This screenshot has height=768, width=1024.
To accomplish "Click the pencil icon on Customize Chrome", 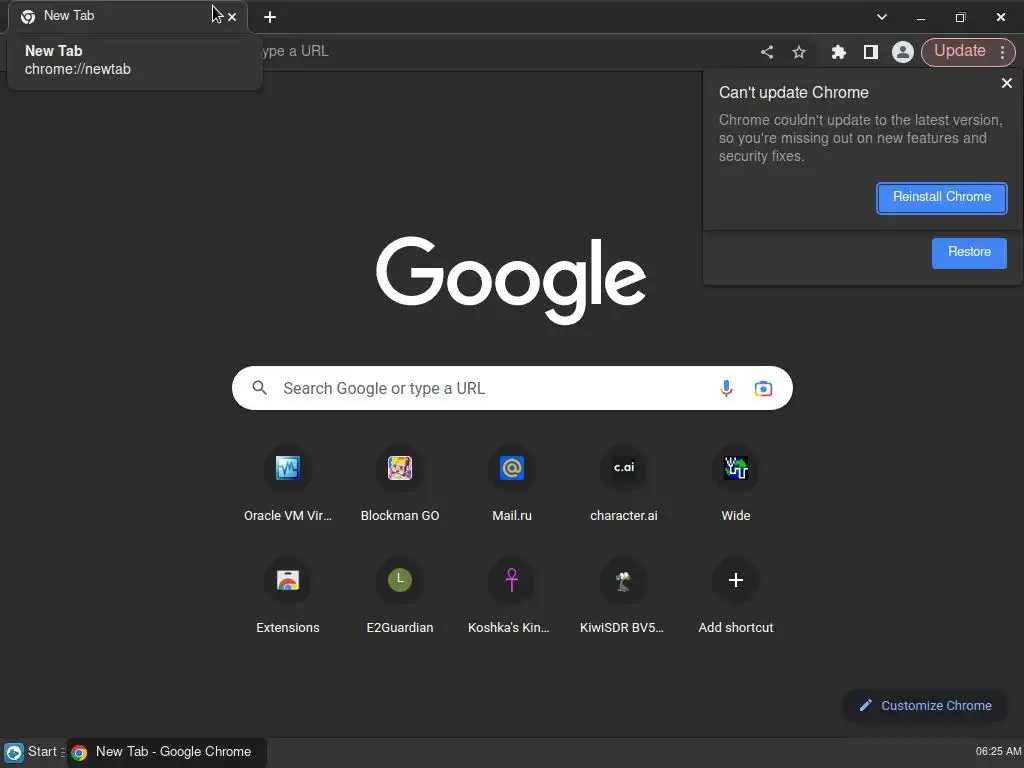I will tap(865, 705).
